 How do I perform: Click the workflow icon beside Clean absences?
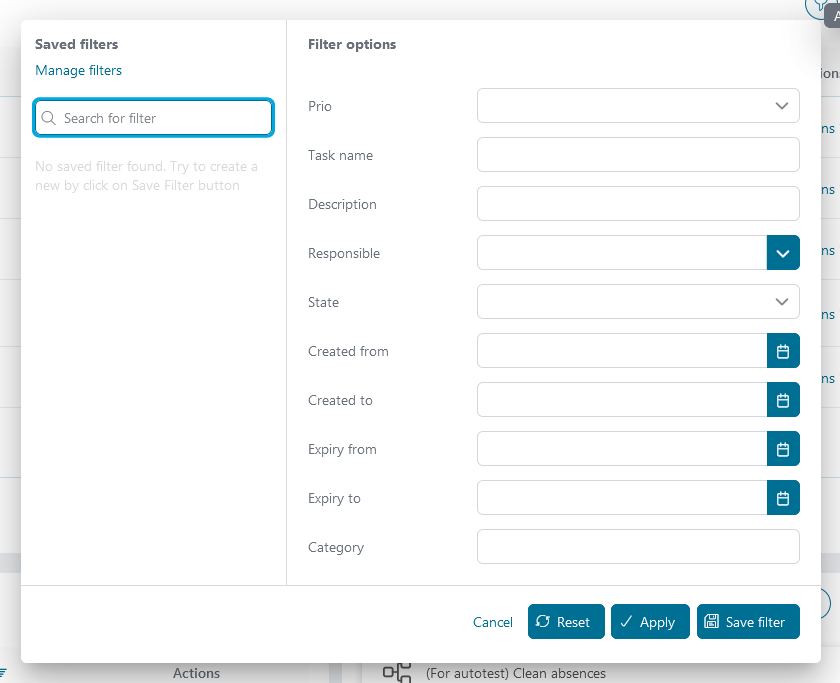397,672
